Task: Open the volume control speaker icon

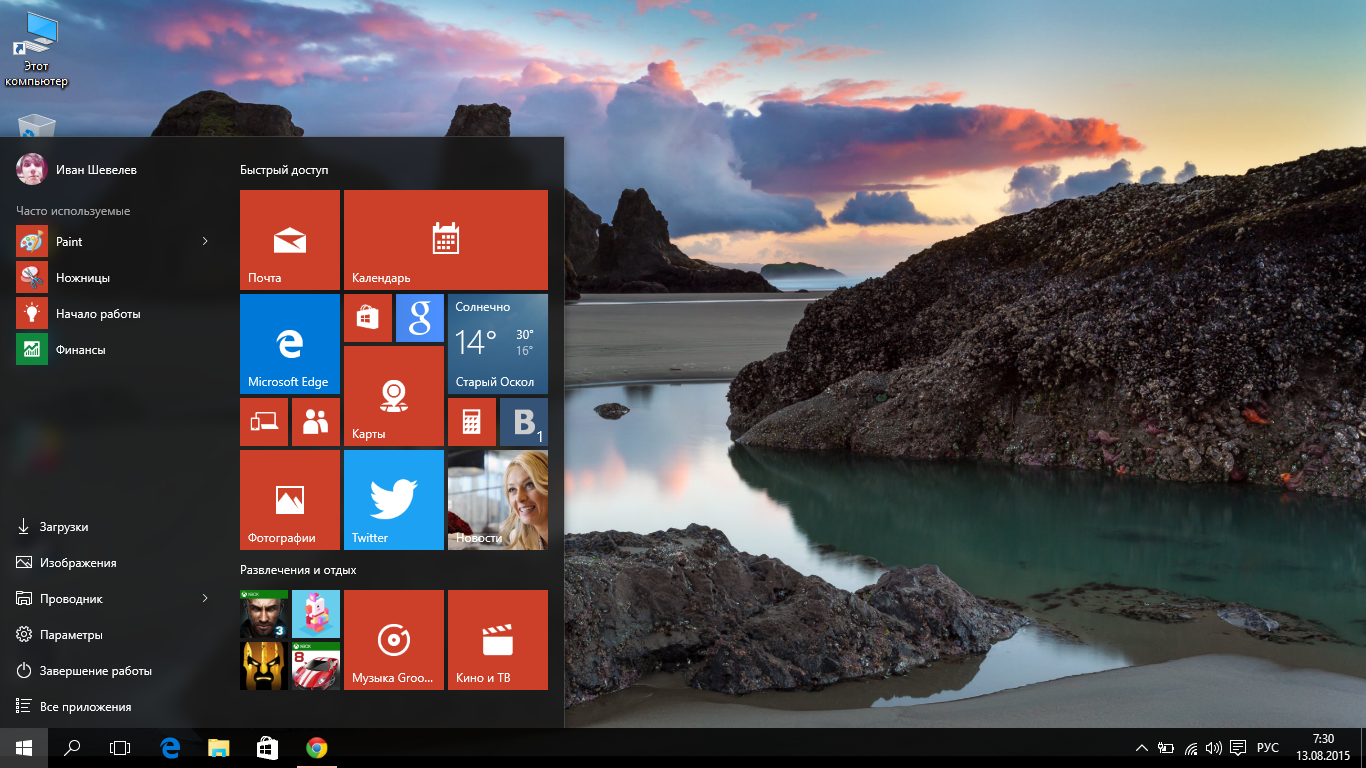Action: (1214, 748)
